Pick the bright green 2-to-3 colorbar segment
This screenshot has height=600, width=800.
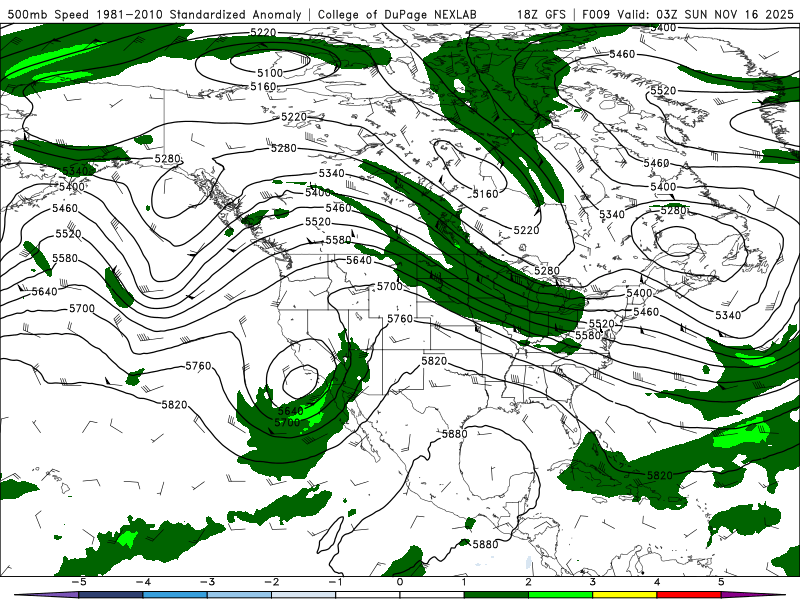[x=560, y=595]
